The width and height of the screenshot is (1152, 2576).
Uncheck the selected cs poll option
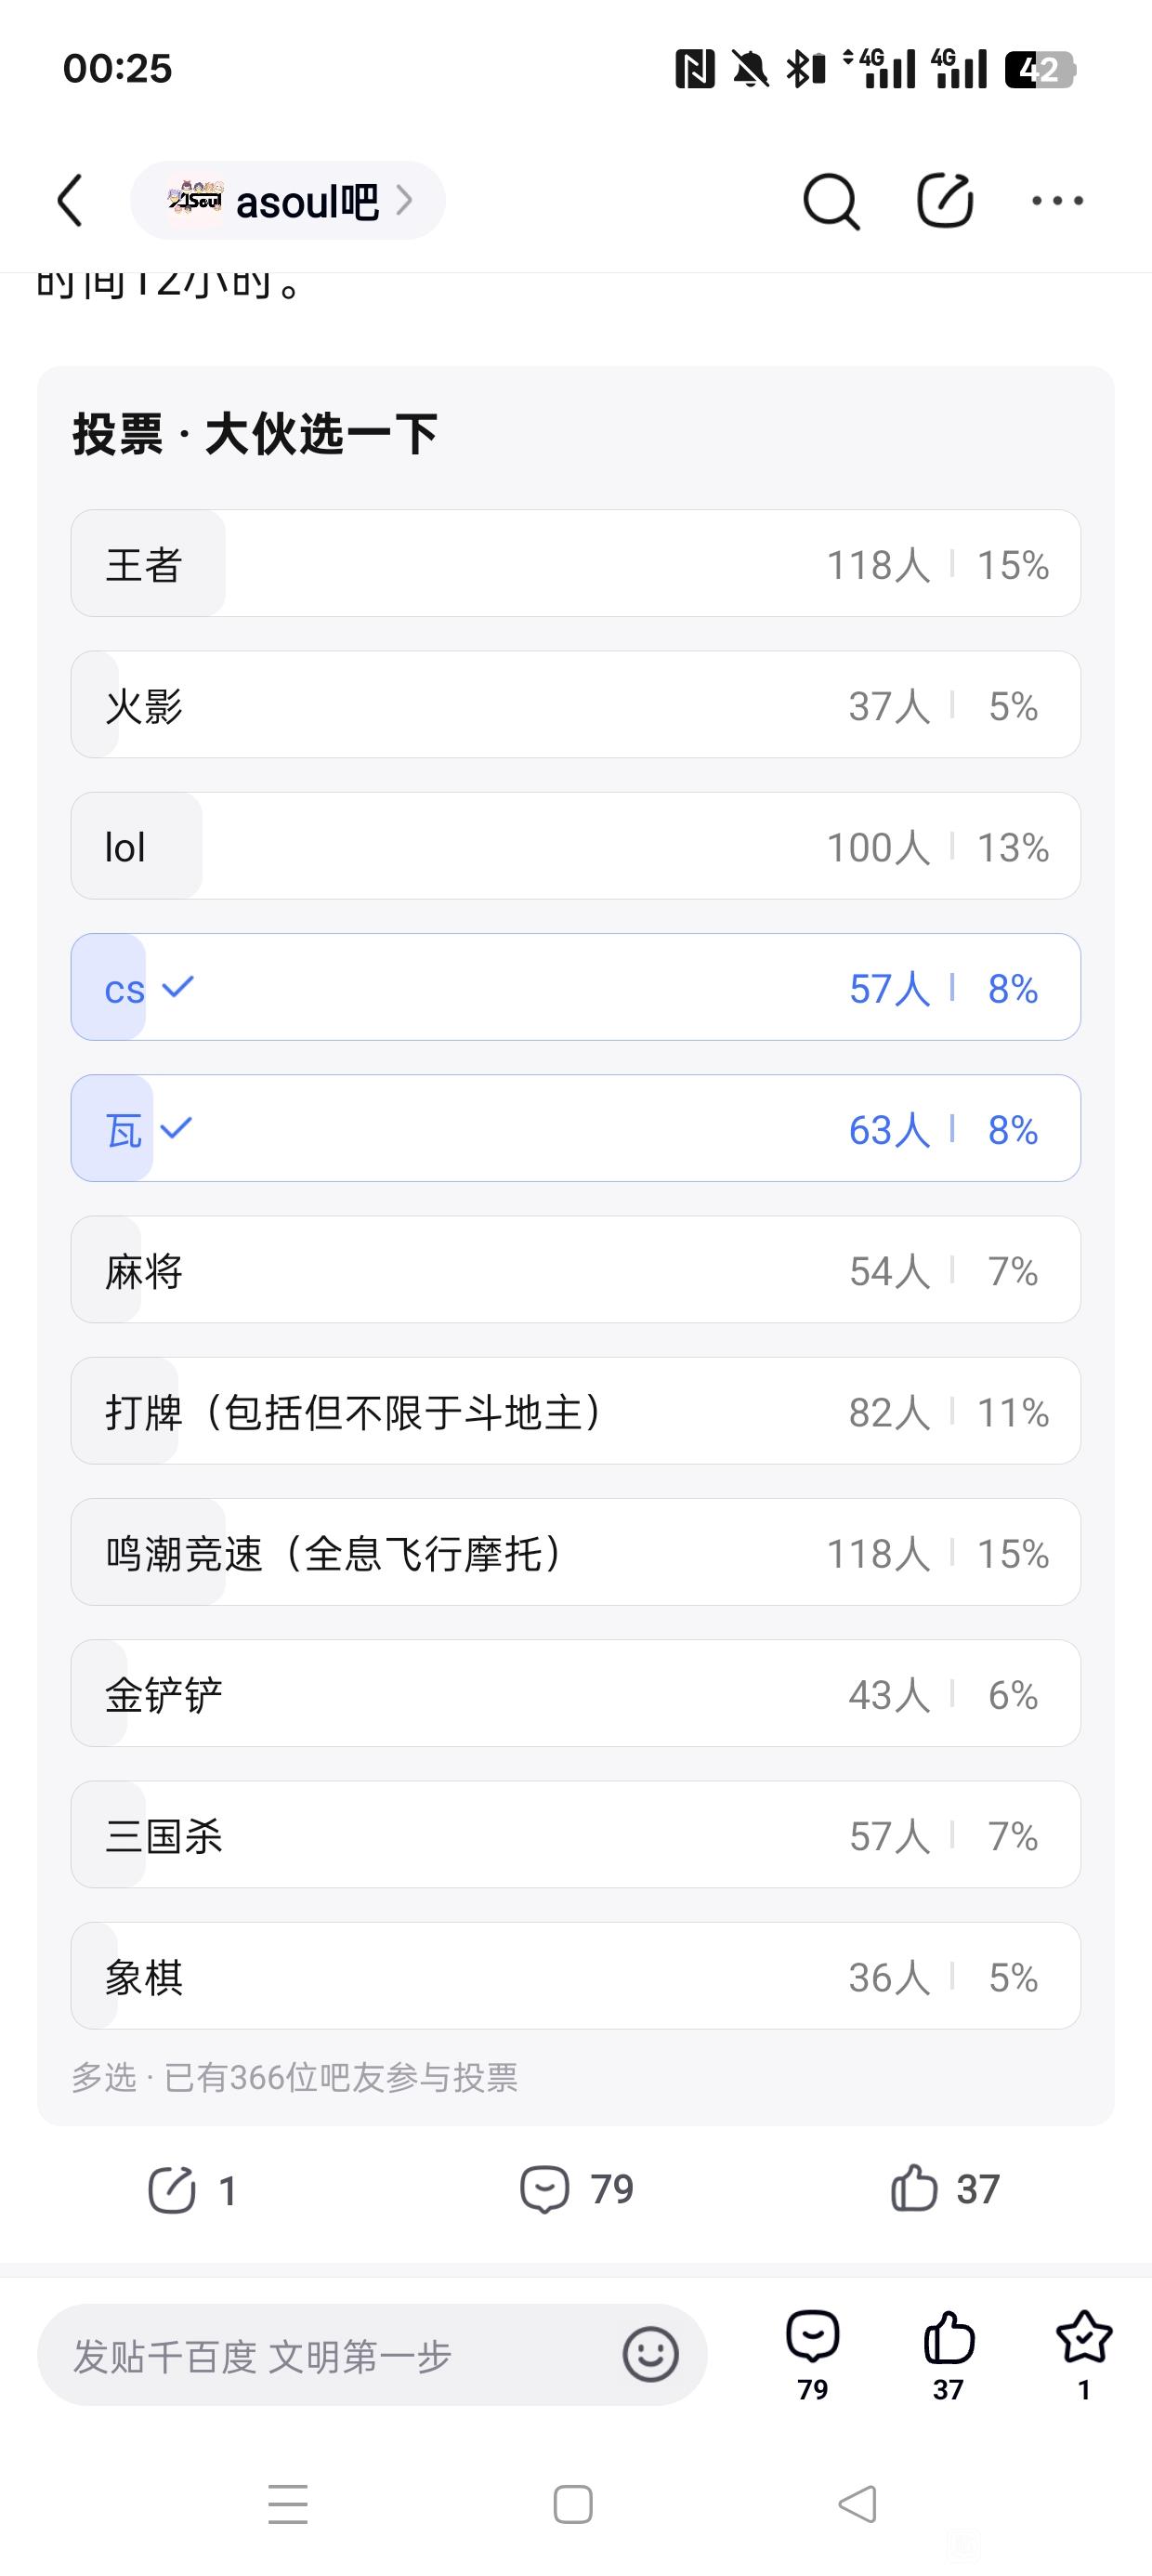pos(575,987)
